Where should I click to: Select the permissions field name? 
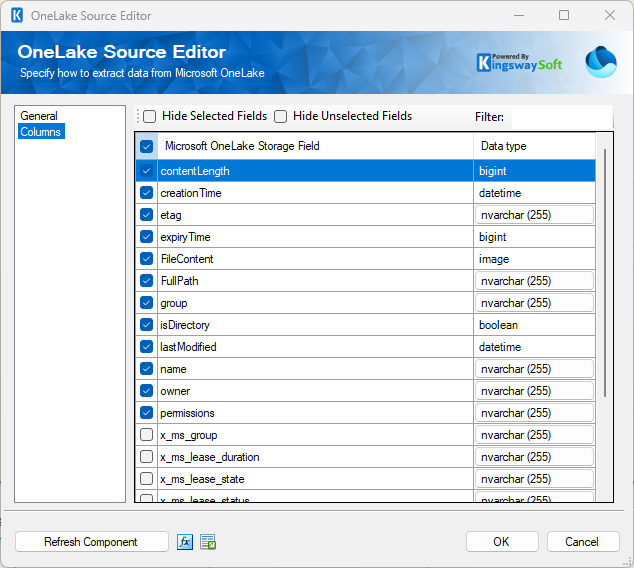[187, 413]
